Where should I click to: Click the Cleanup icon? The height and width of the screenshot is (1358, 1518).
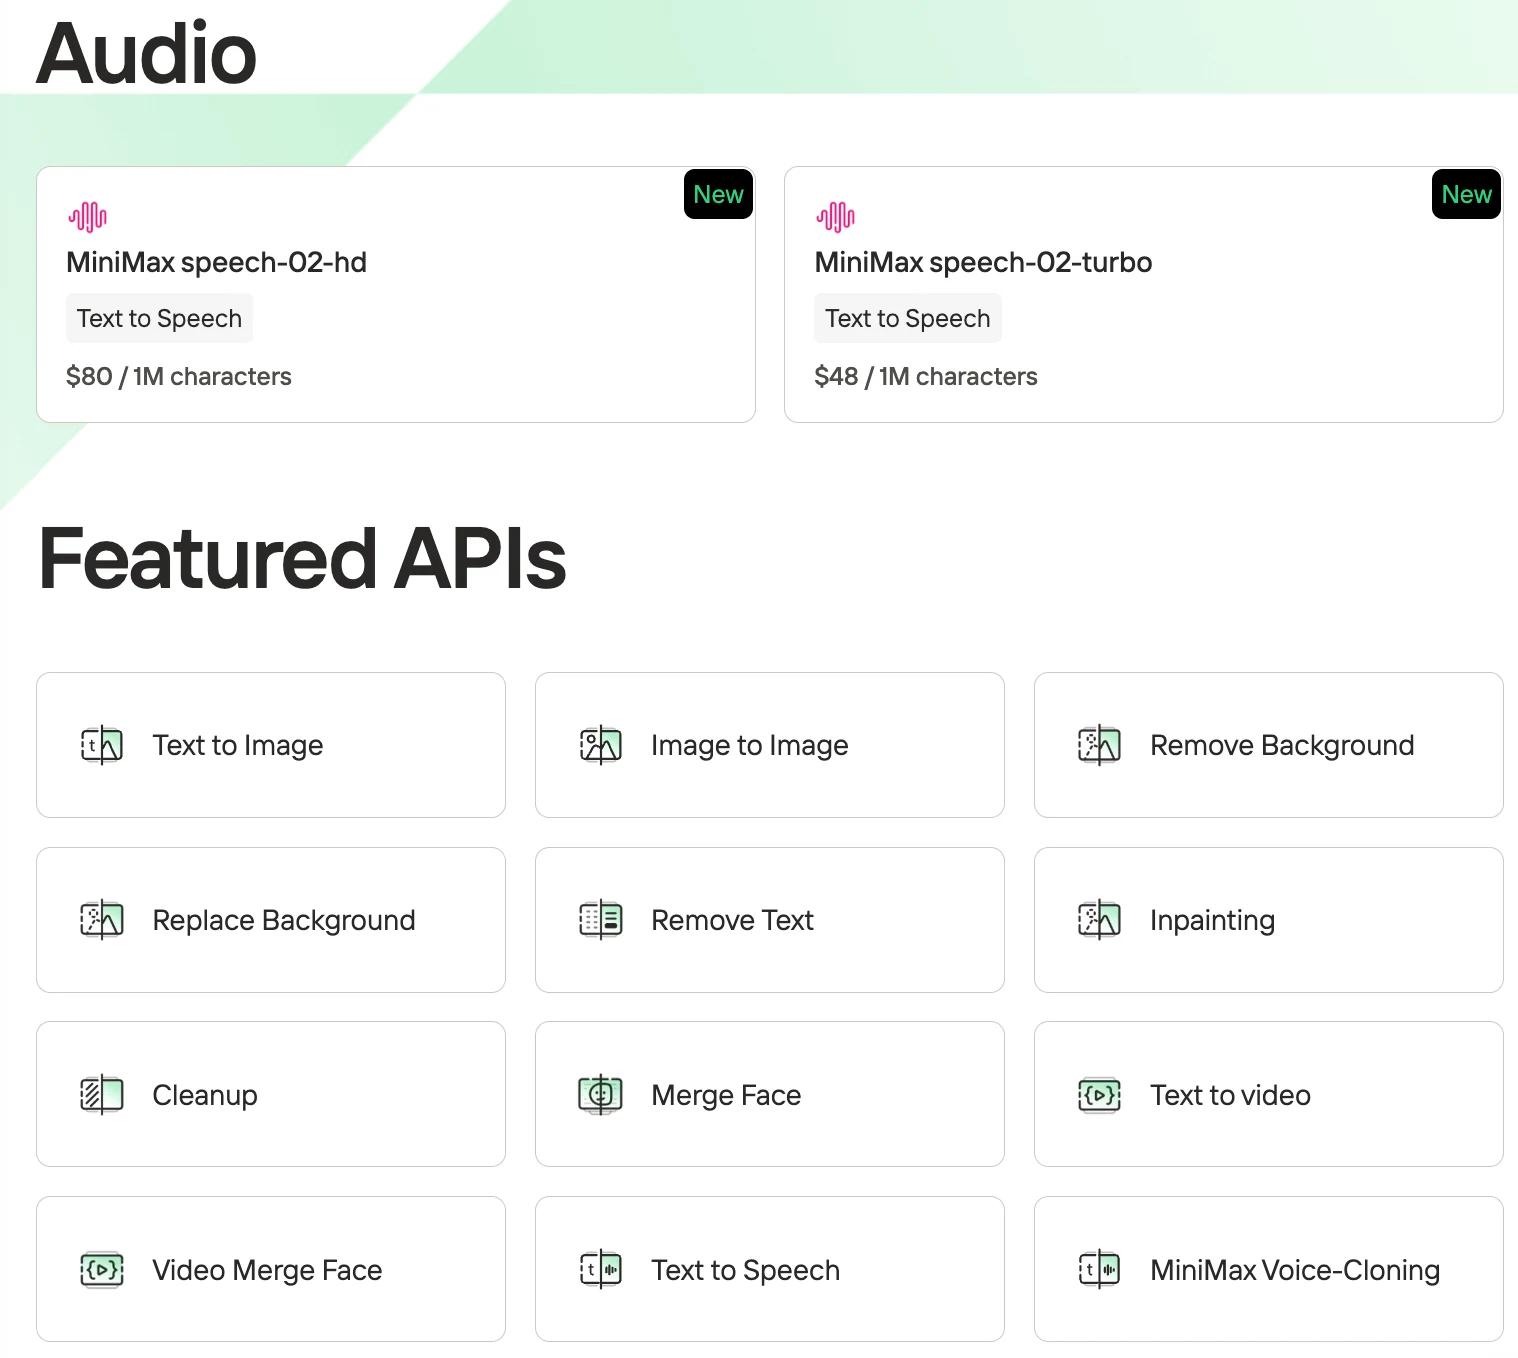(101, 1095)
